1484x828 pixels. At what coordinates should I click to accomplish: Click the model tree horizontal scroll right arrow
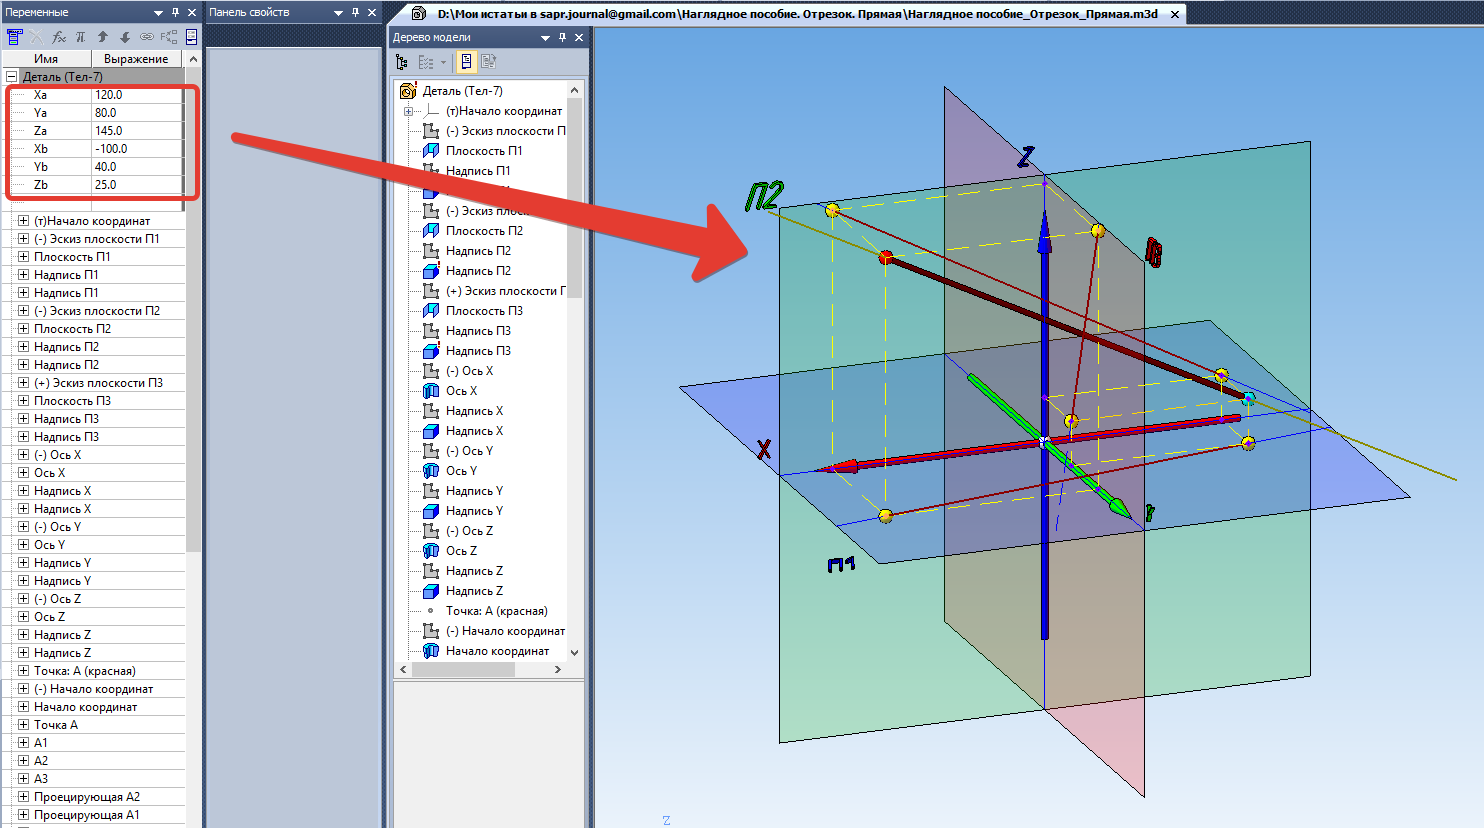coord(557,669)
